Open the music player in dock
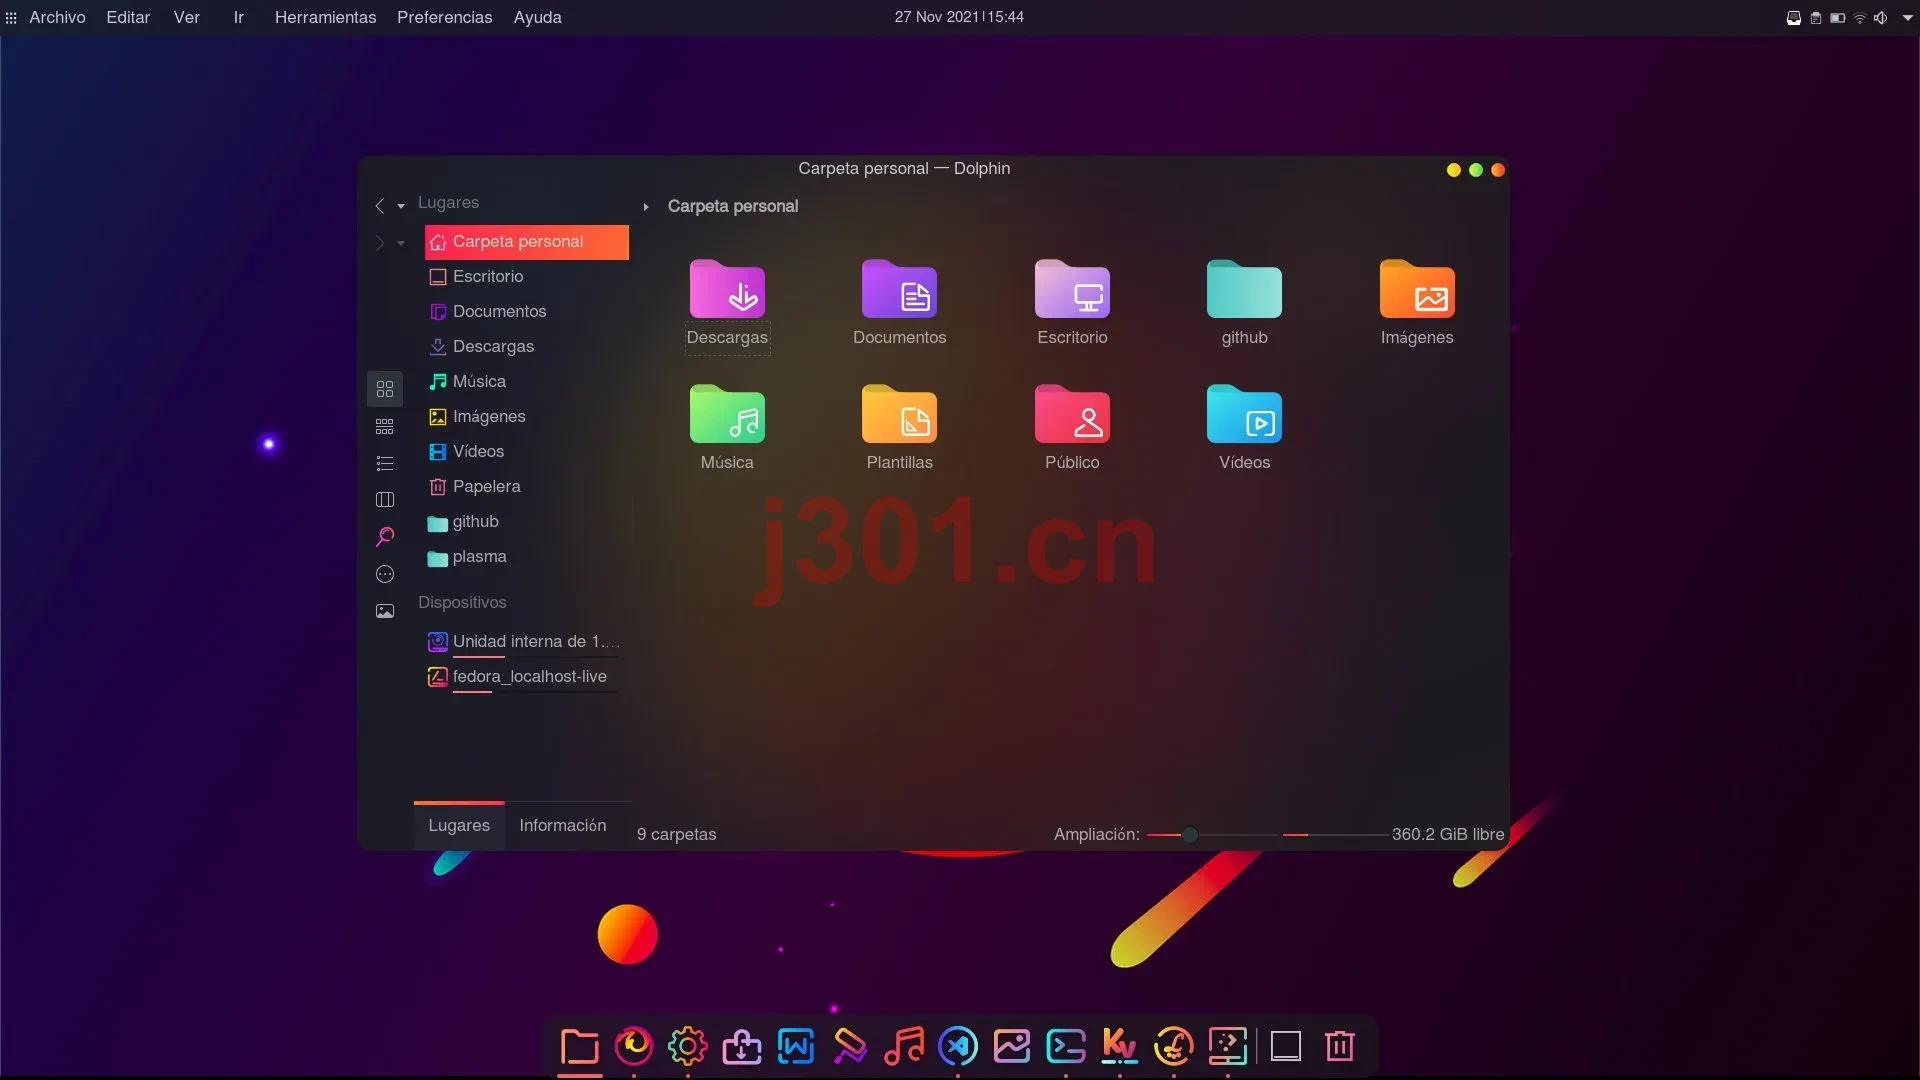1920x1080 pixels. [x=904, y=1046]
